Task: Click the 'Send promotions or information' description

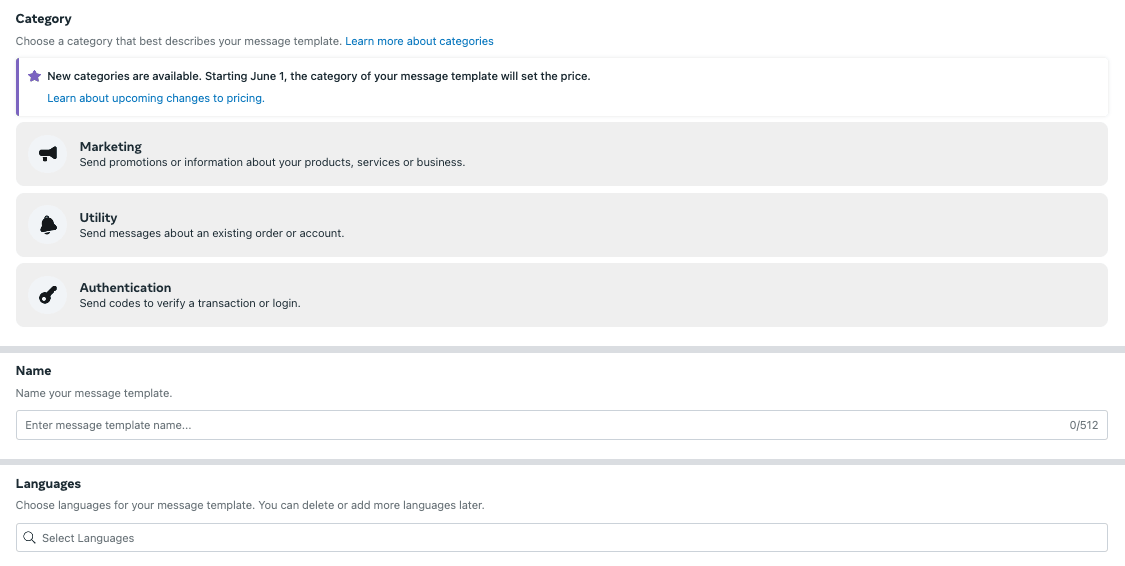Action: [x=272, y=162]
